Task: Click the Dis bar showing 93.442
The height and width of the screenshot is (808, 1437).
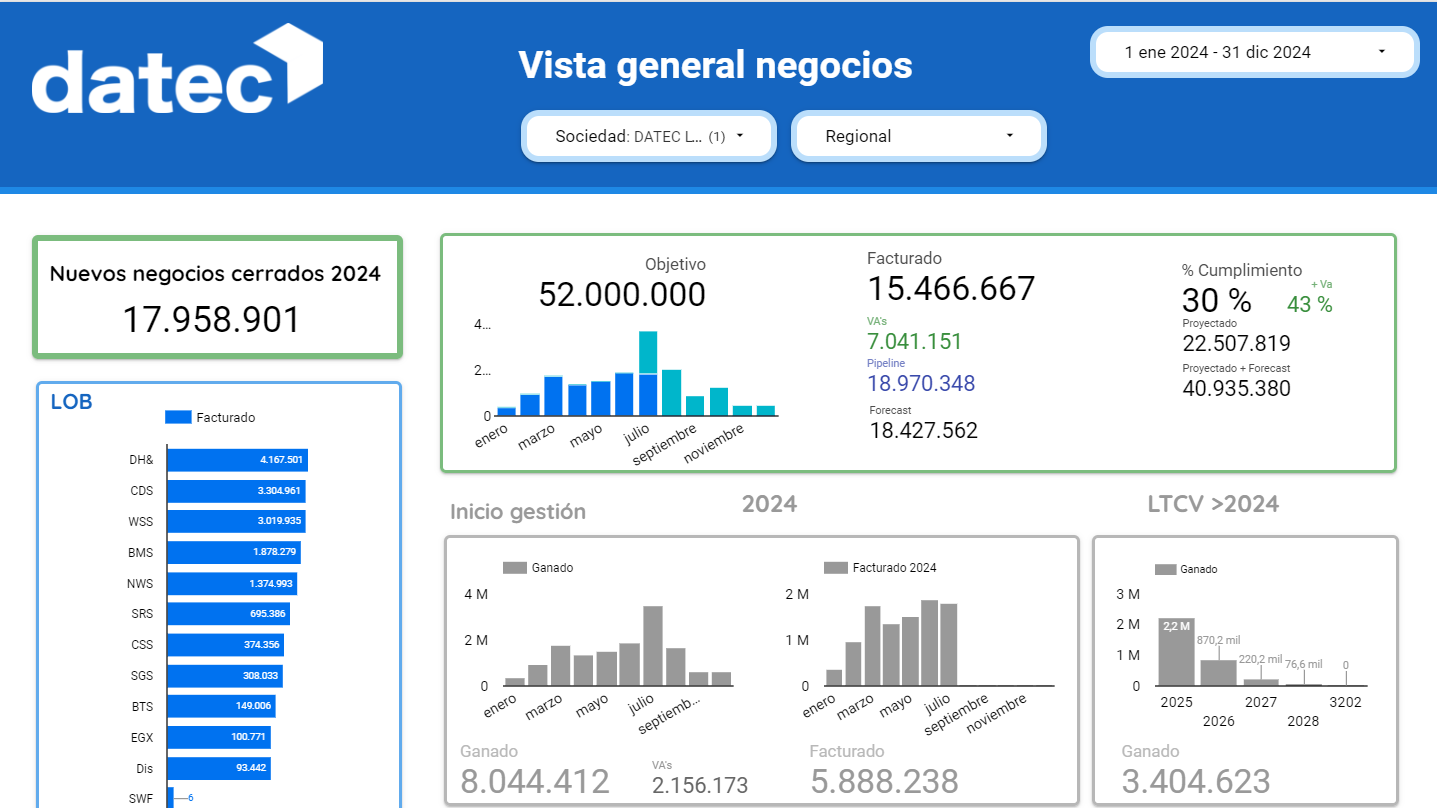Action: (x=219, y=768)
